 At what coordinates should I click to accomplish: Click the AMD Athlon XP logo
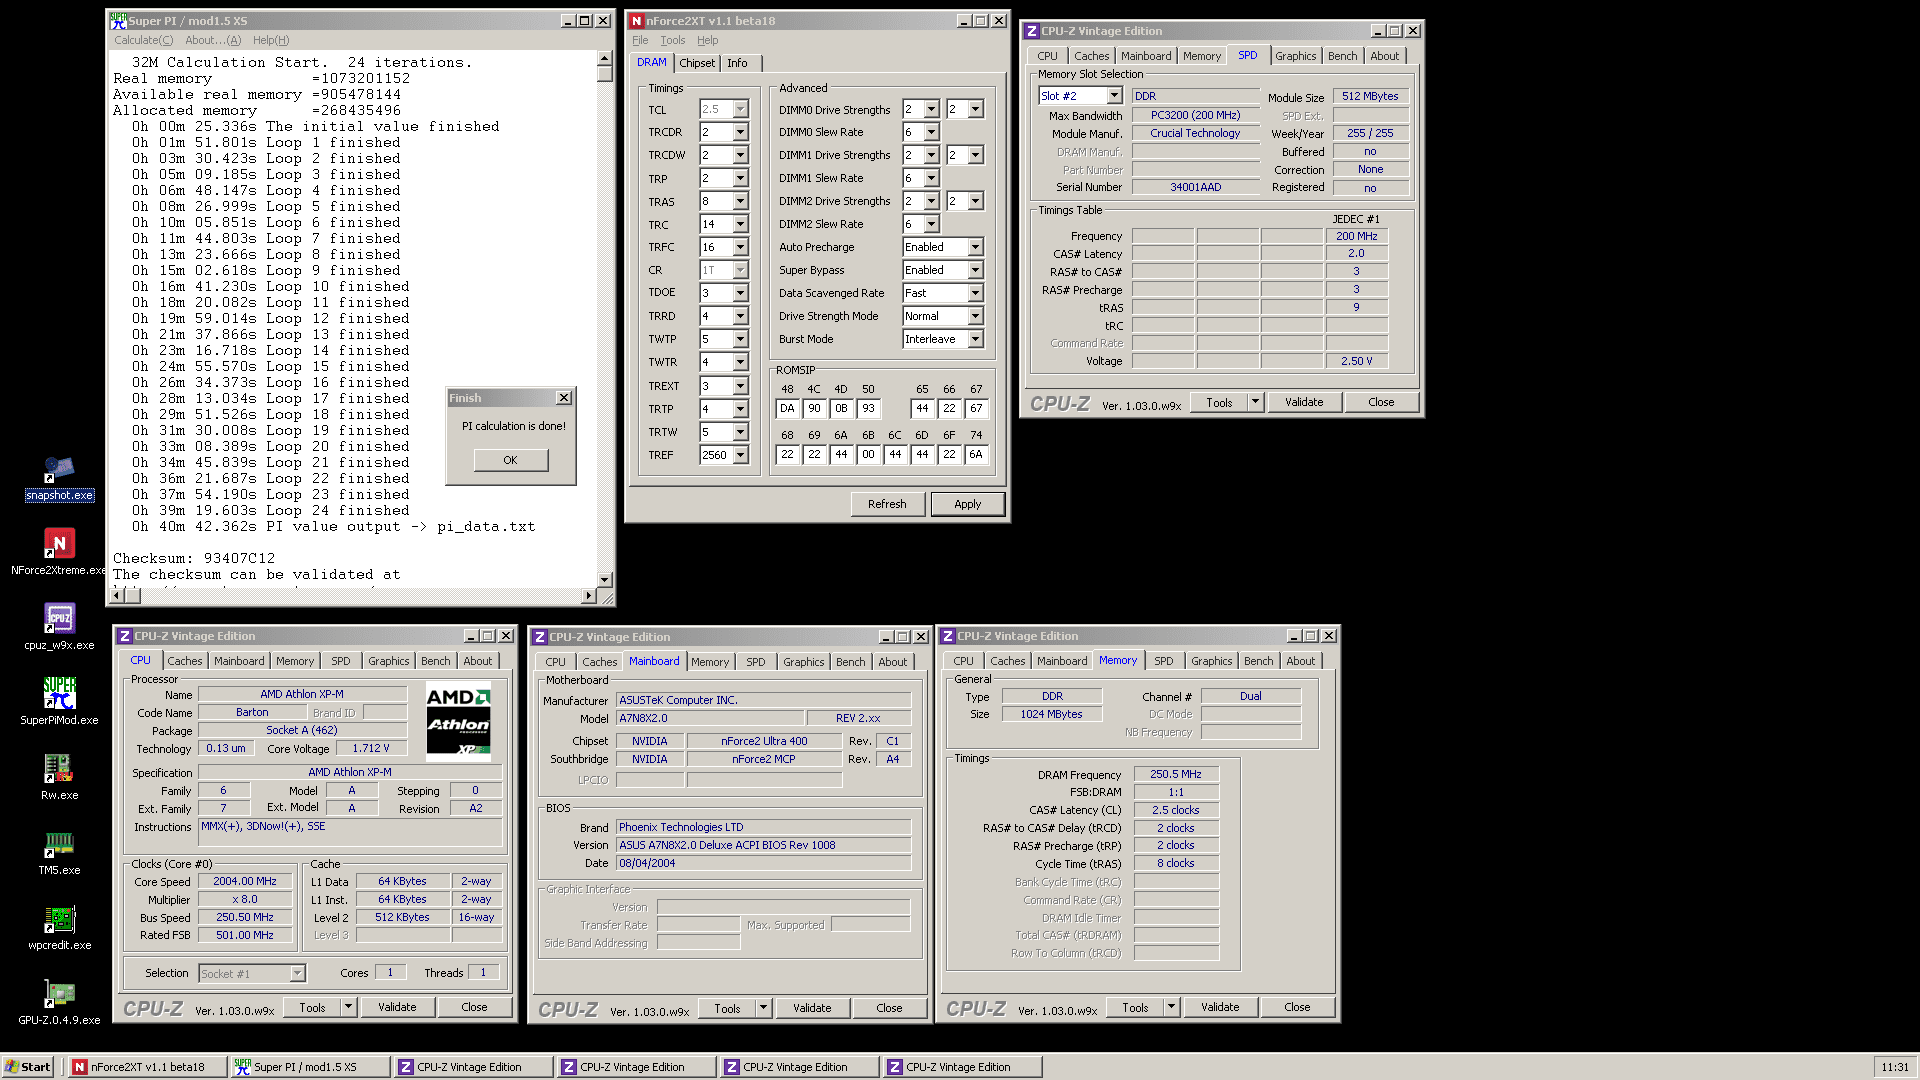click(x=458, y=720)
